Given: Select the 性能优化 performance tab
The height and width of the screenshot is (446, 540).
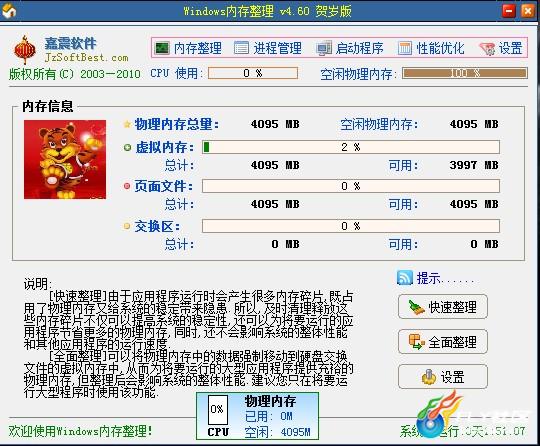Looking at the screenshot, I should click(431, 48).
